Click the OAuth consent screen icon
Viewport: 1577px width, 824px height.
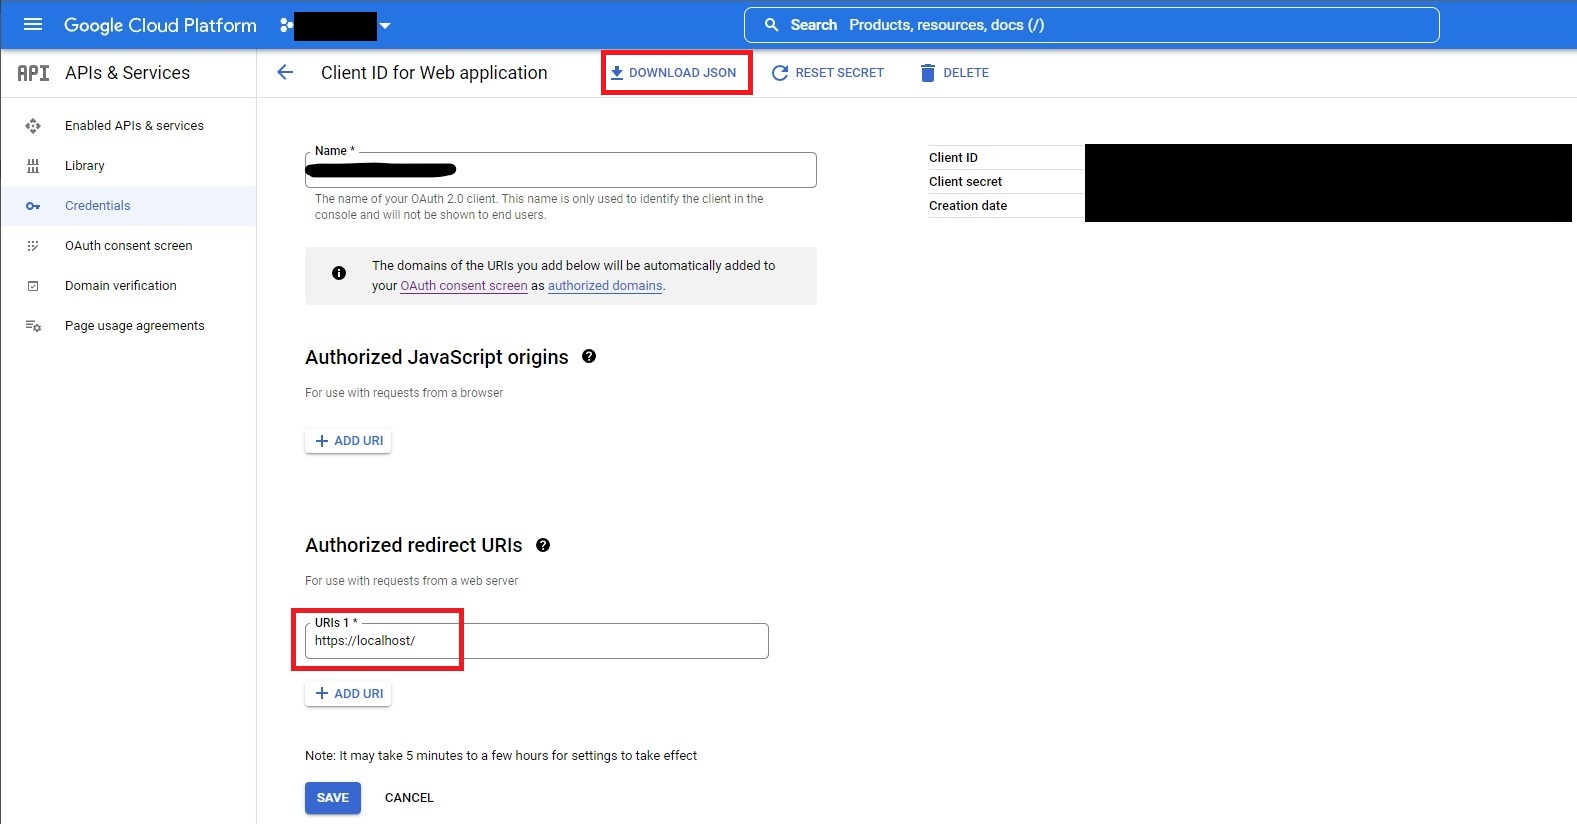point(33,246)
